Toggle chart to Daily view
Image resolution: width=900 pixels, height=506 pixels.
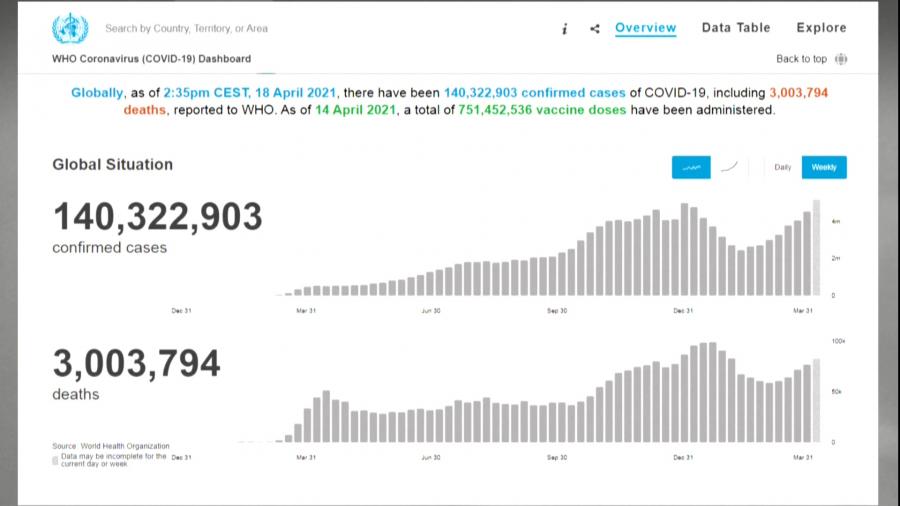click(x=783, y=167)
